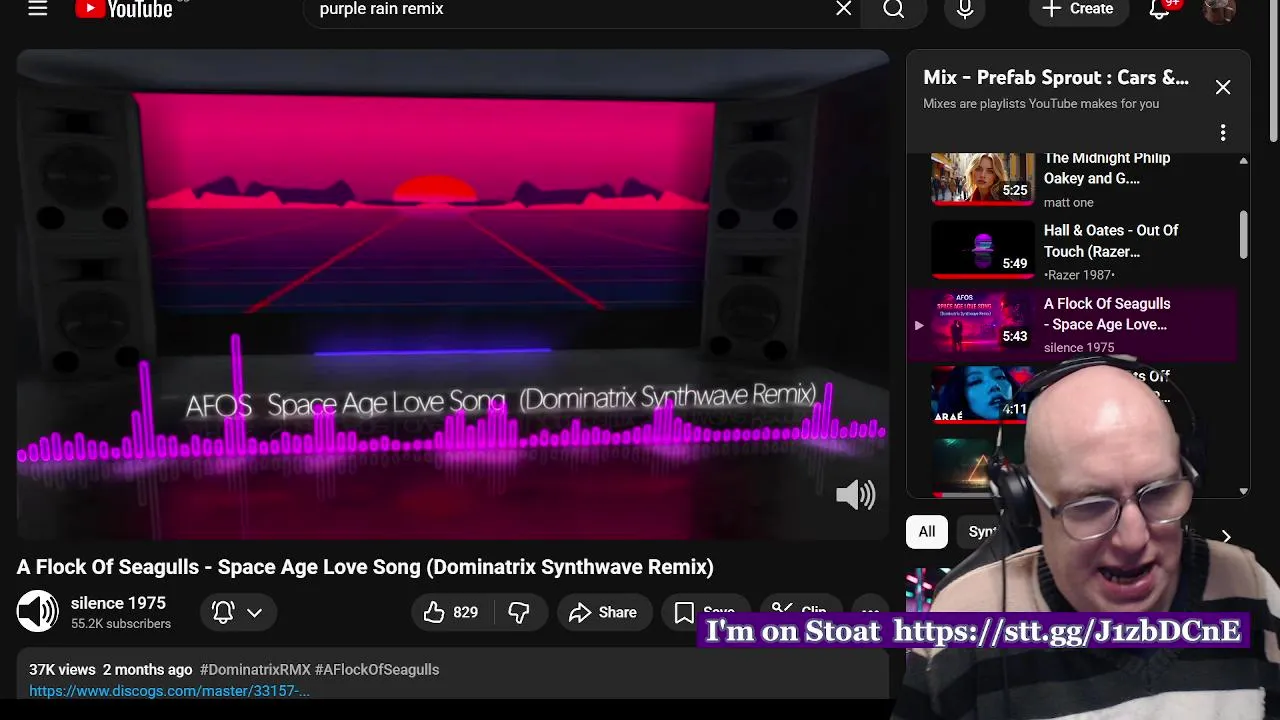
Task: Save video to playlist
Action: 705,612
